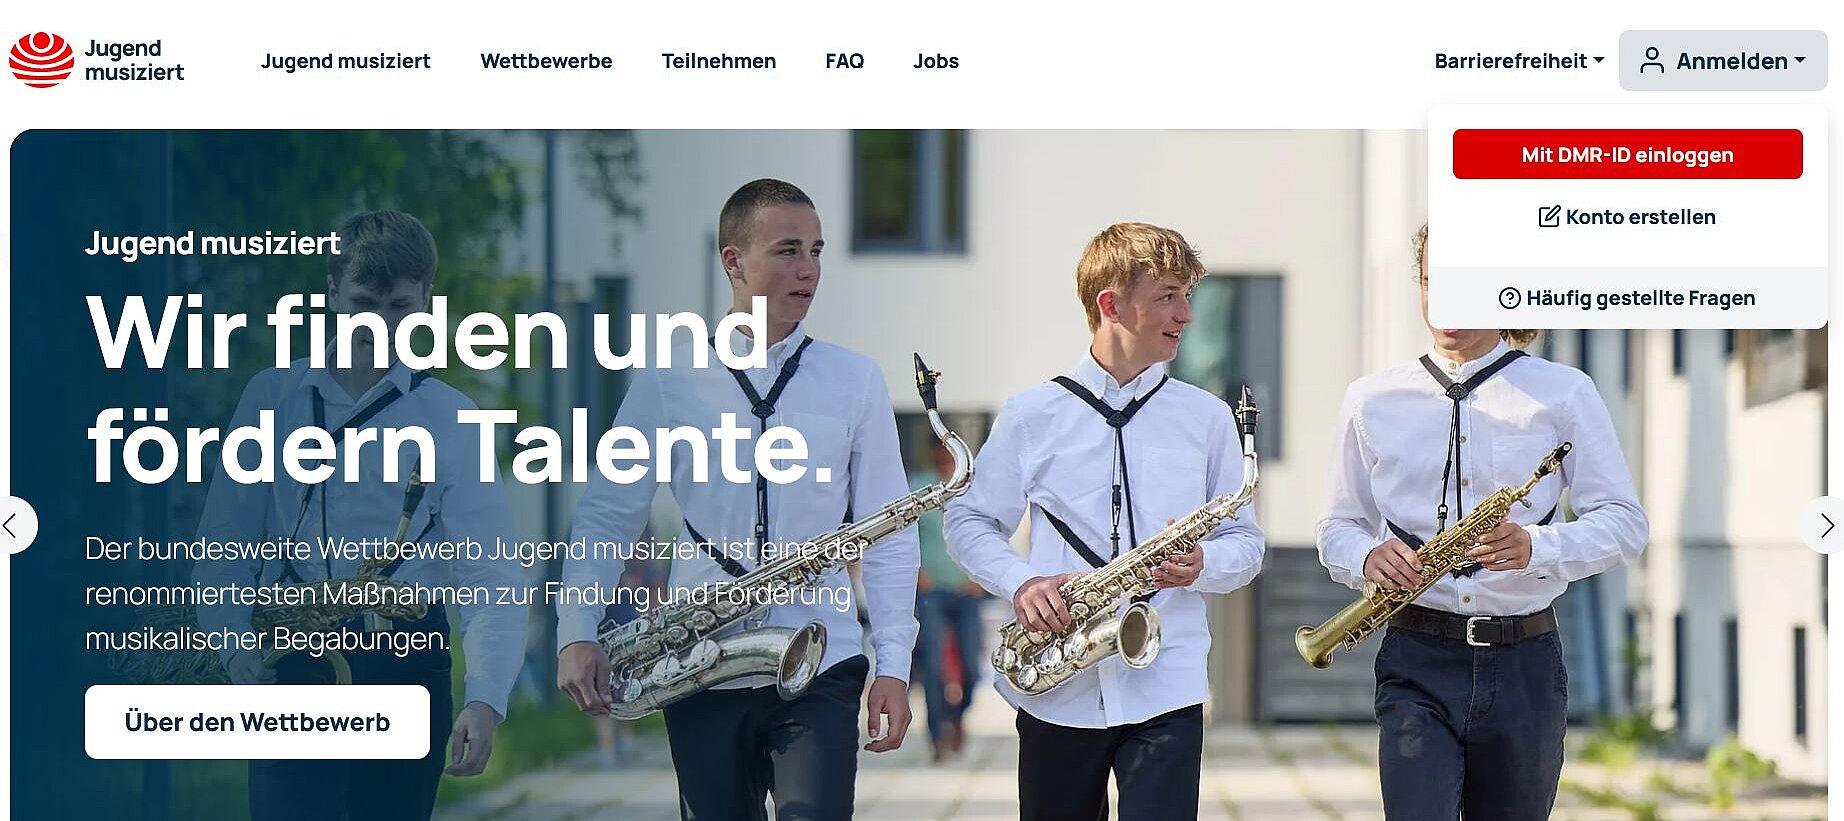Screen dimensions: 1844x821
Task: Click the hero headline Wir finden und fördern Talente
Action: (460, 387)
